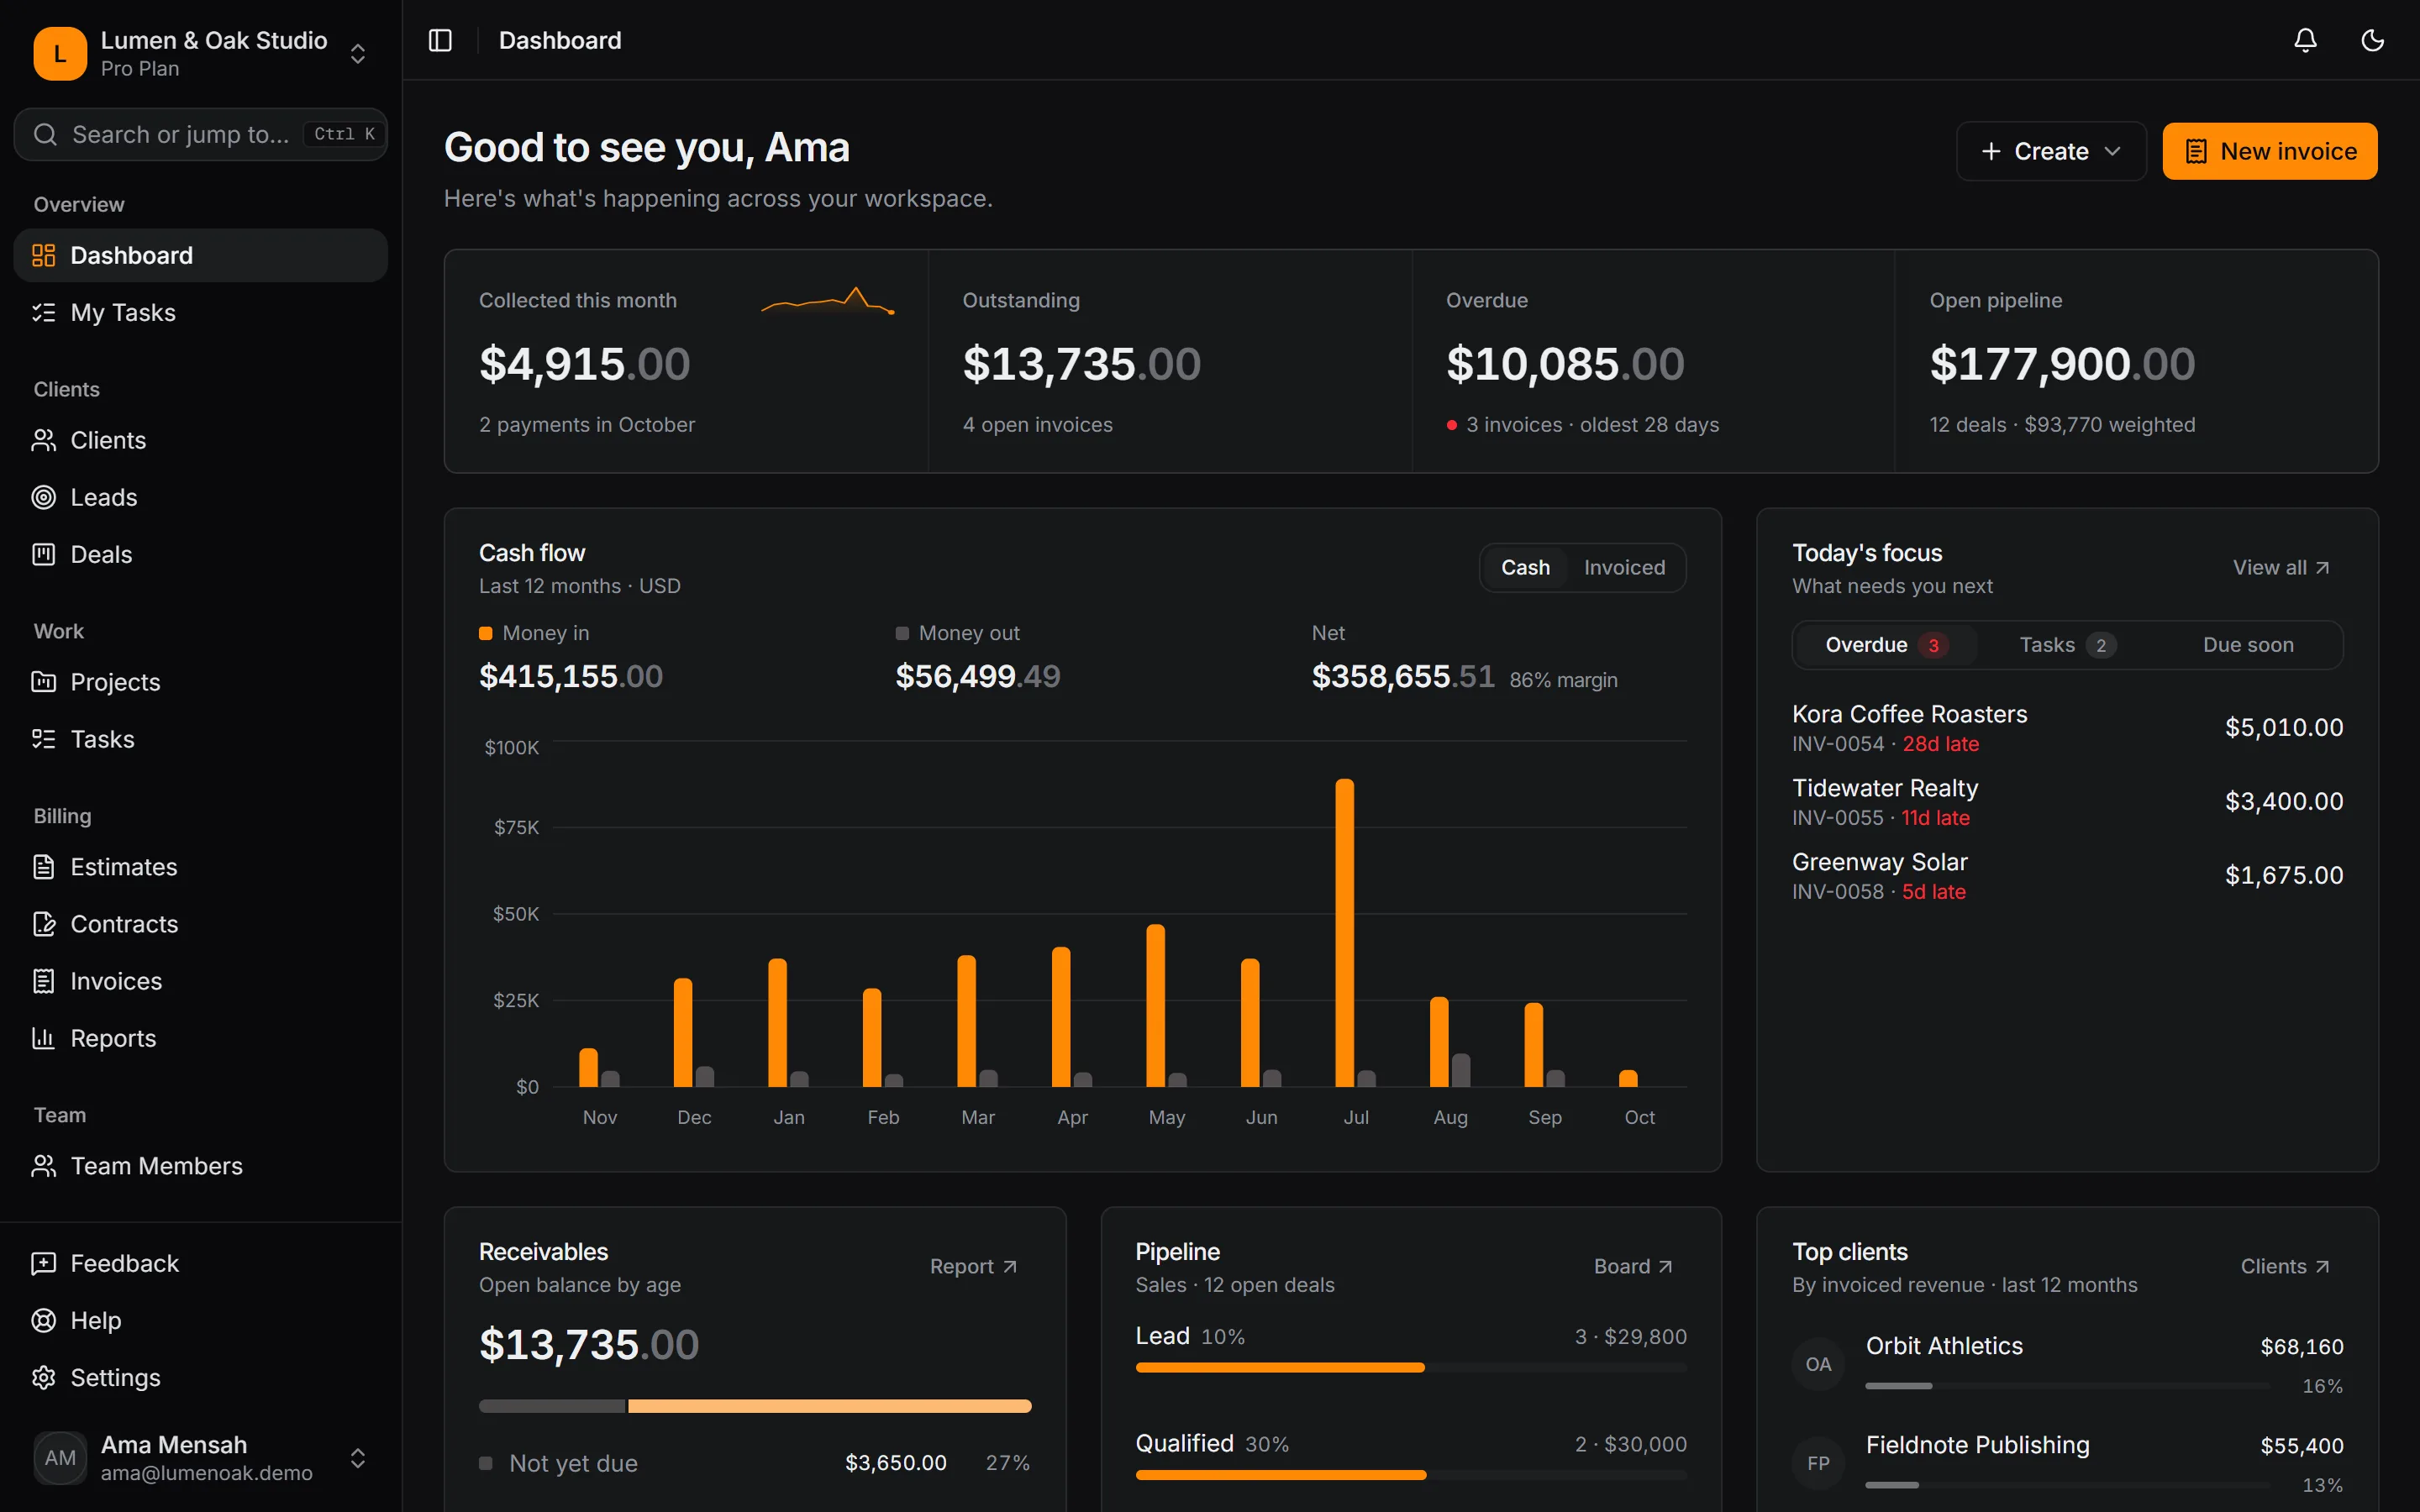2420x1512 pixels.
Task: Click the FP avatar for Fieldnote Publishing
Action: click(1818, 1463)
